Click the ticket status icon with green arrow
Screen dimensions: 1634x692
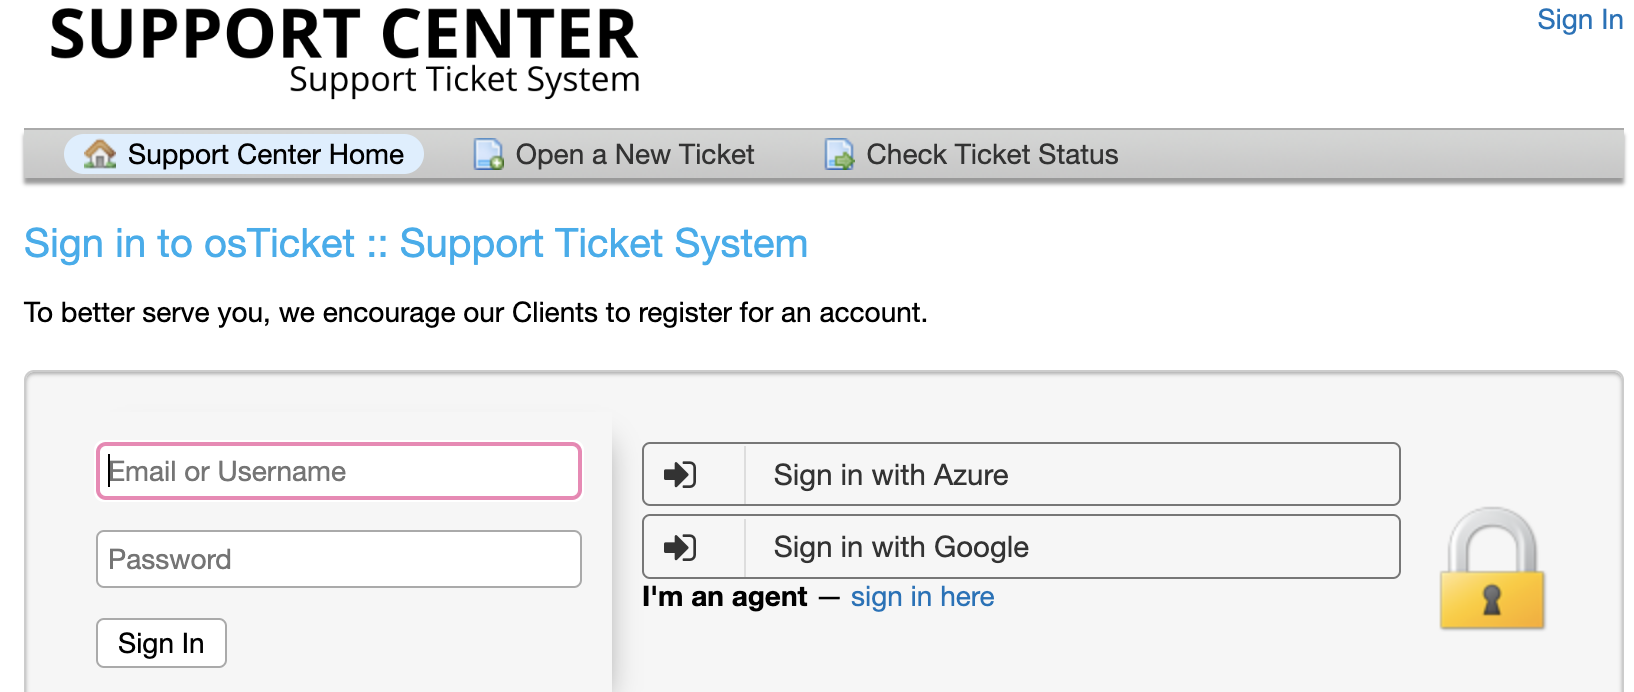[839, 154]
